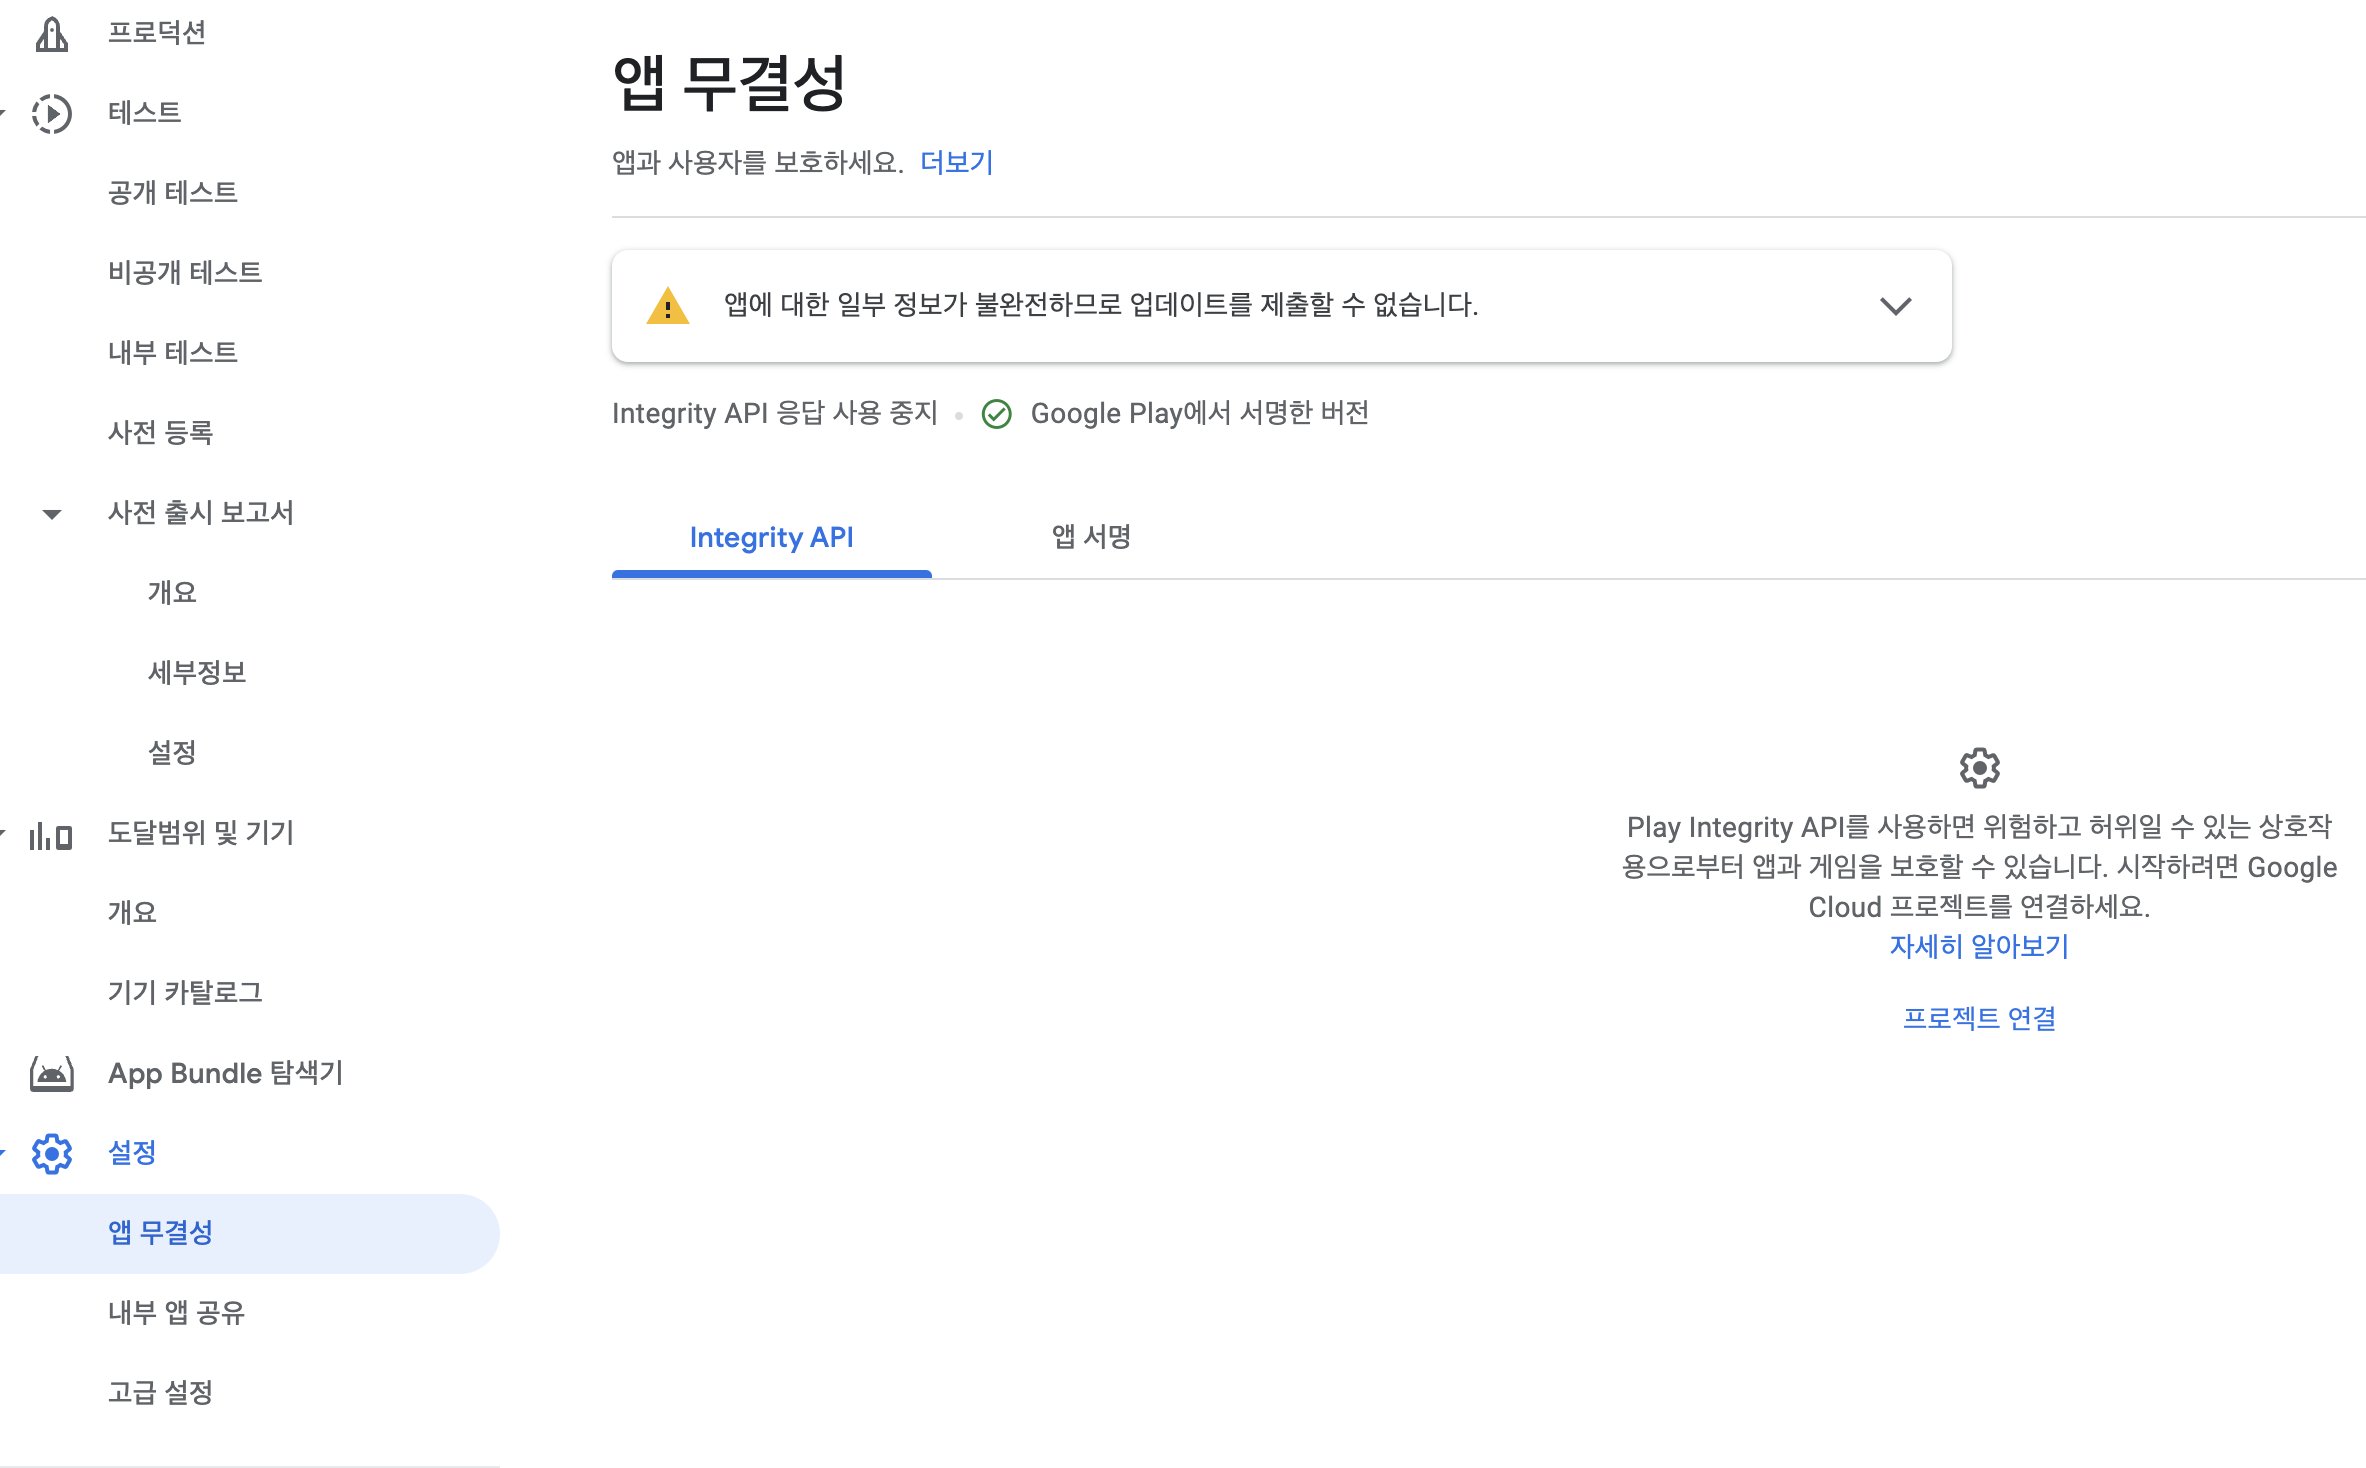Expand the incomplete app info warning chevron
Viewport: 2366px width, 1468px height.
[1895, 306]
